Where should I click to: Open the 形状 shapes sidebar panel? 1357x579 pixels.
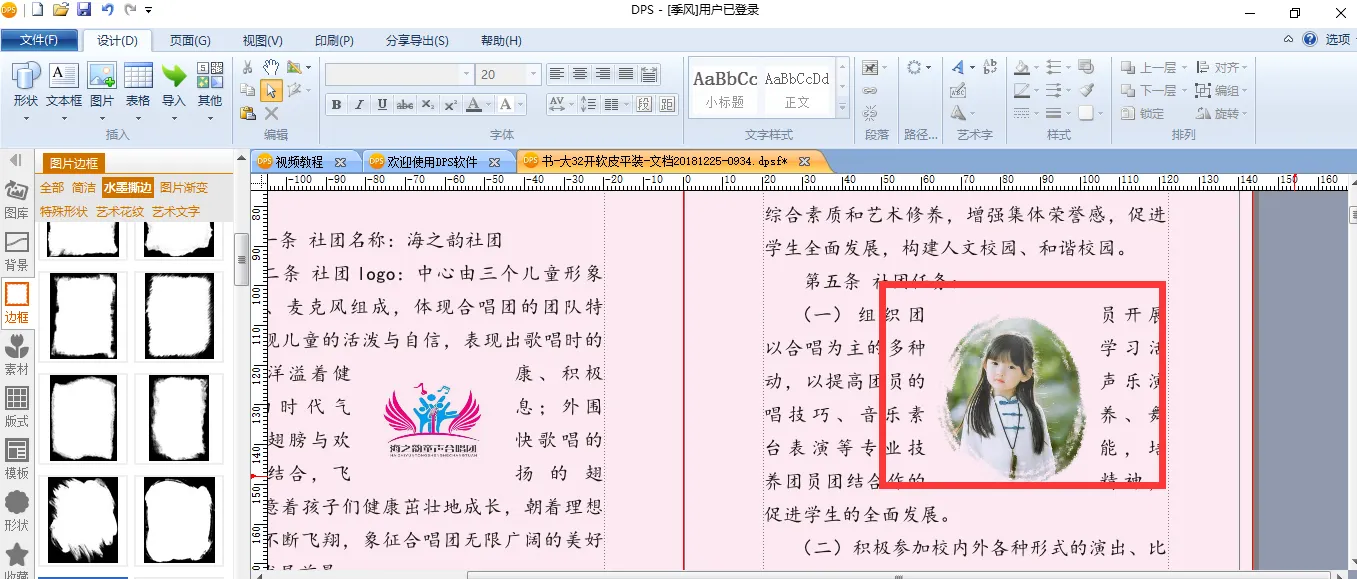(x=17, y=512)
